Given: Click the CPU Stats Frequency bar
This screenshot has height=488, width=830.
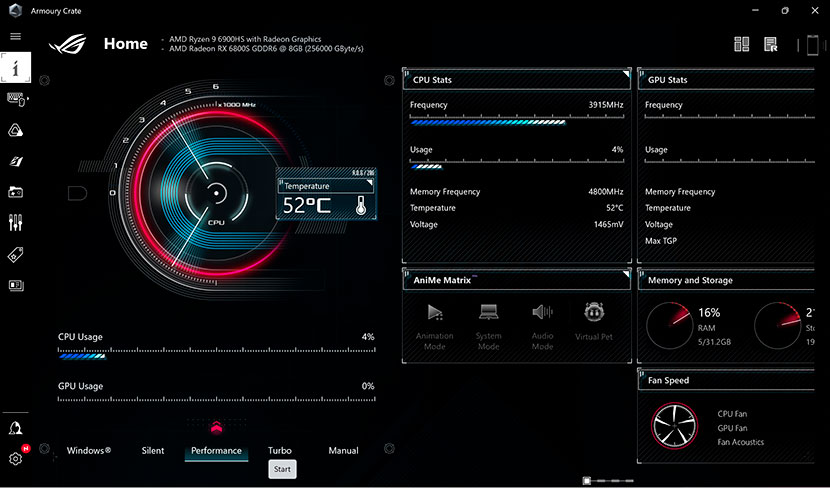Looking at the screenshot, I should pyautogui.click(x=517, y=121).
